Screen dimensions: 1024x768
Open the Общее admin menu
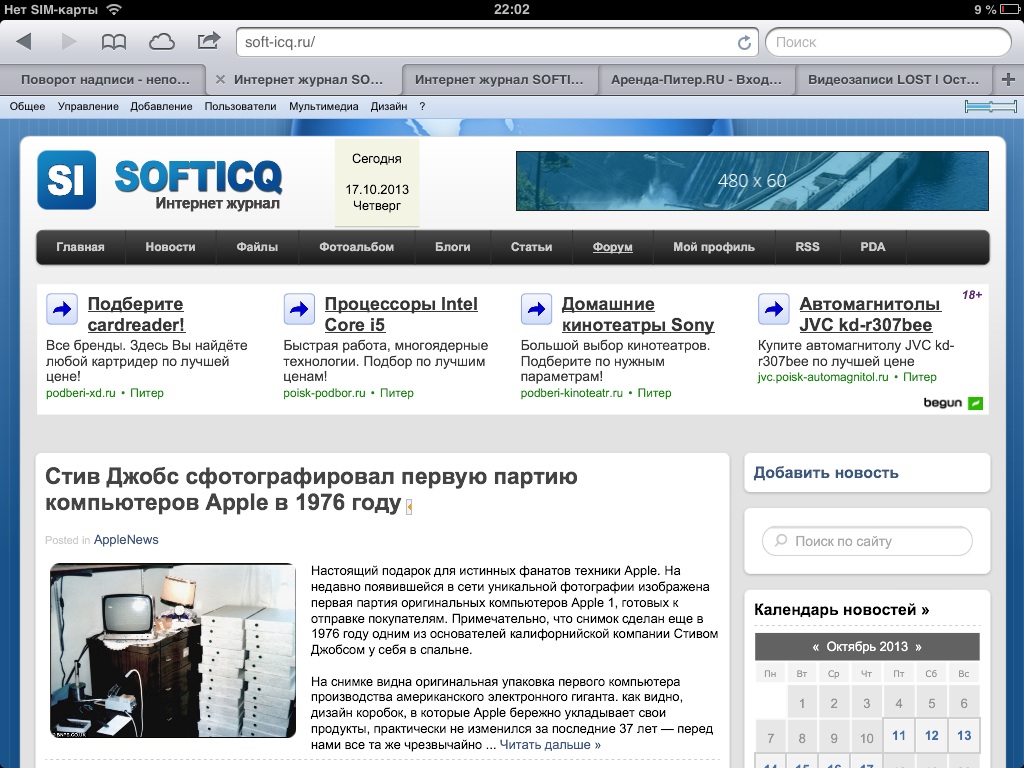tap(27, 106)
